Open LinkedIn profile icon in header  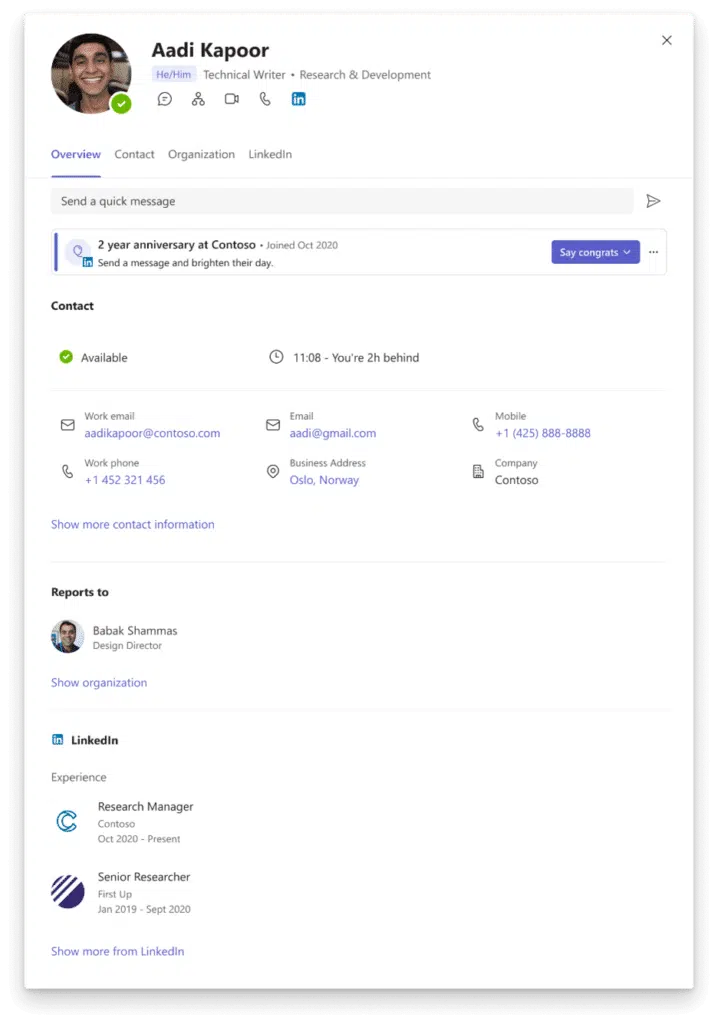299,99
